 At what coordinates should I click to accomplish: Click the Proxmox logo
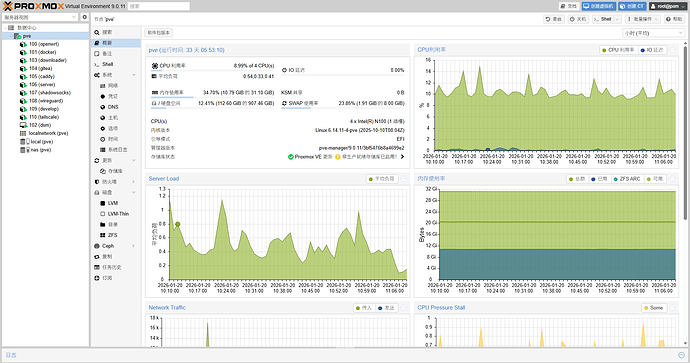tap(33, 6)
